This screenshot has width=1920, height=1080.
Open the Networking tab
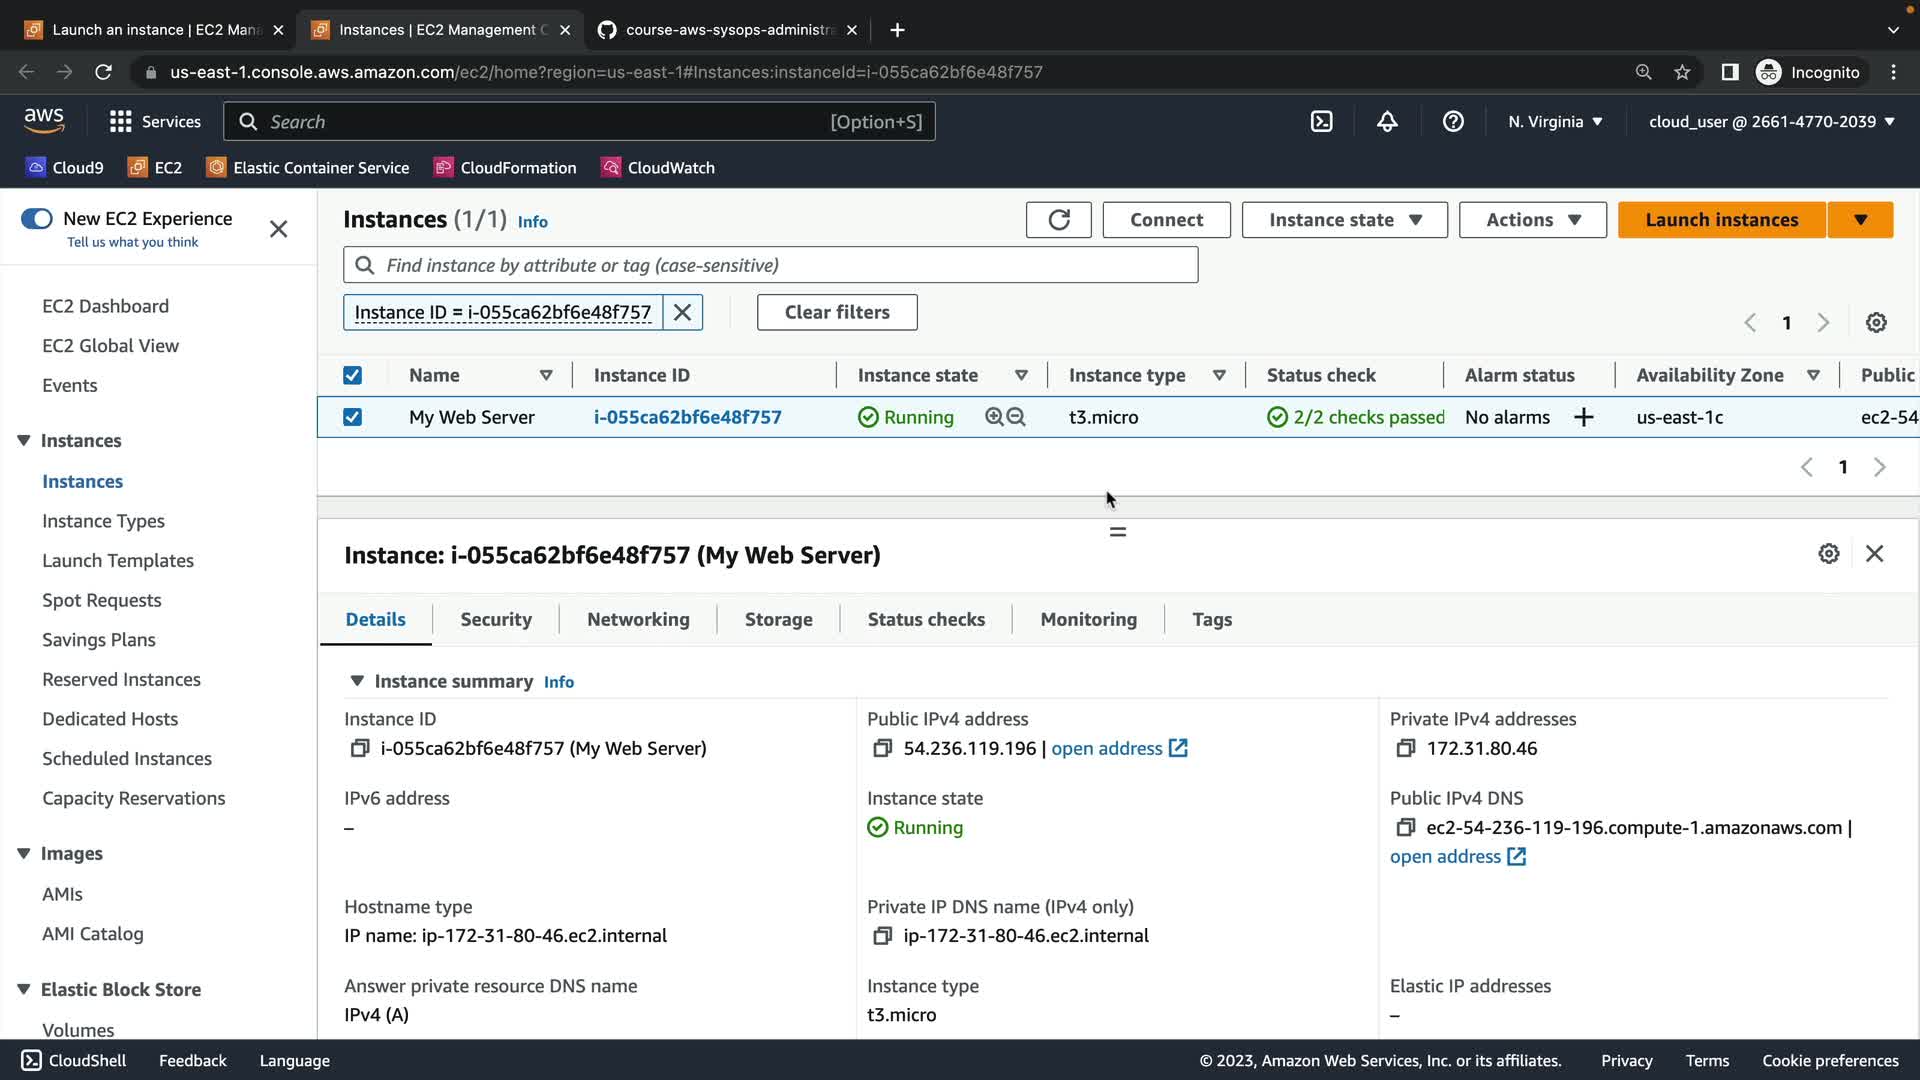coord(638,620)
